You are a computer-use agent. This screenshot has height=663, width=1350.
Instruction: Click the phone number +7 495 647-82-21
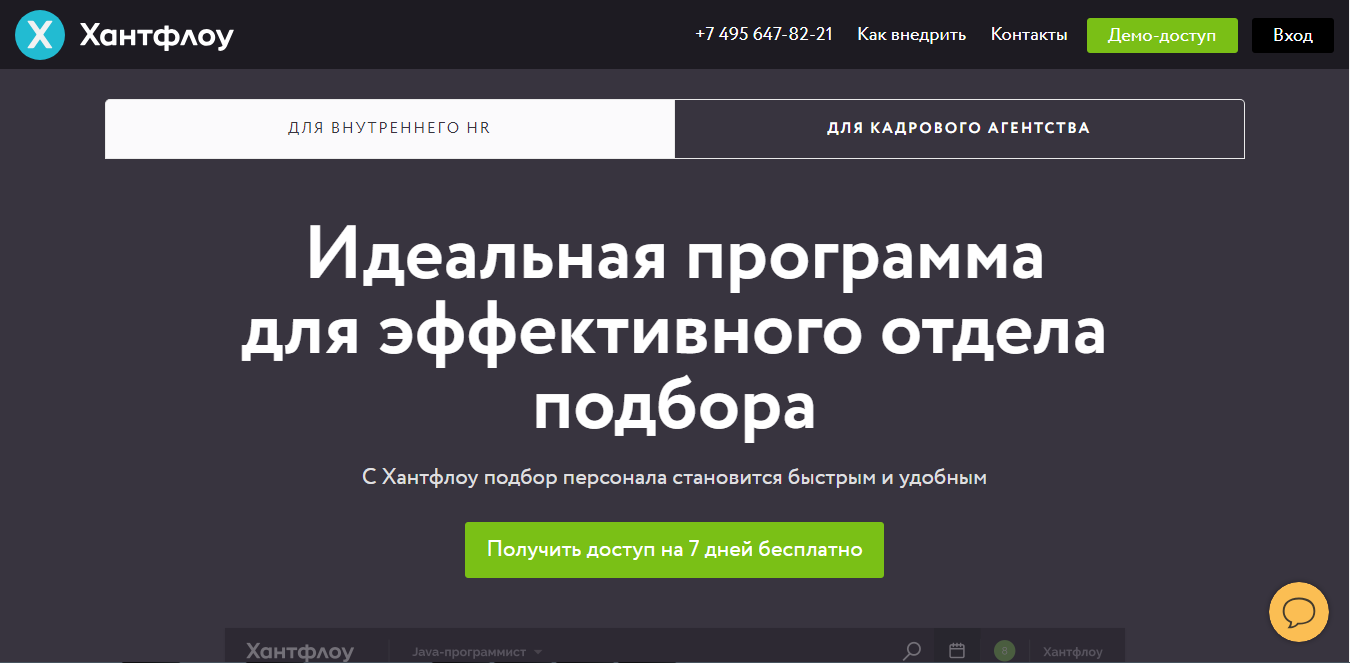764,33
